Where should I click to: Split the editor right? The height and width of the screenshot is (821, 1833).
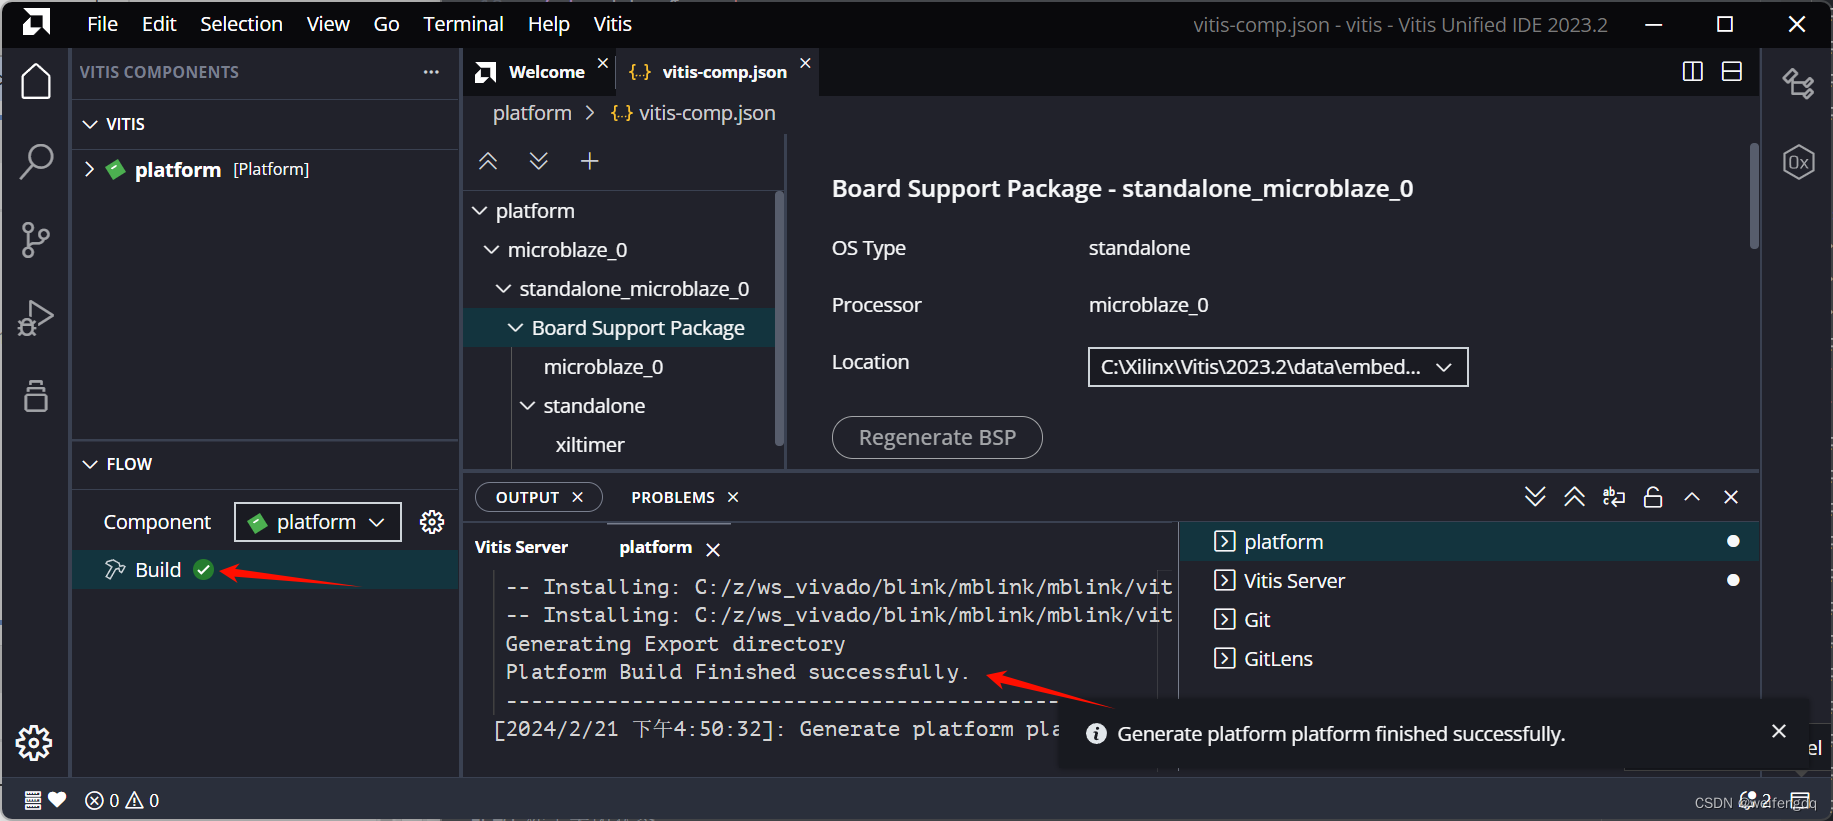pos(1693,72)
